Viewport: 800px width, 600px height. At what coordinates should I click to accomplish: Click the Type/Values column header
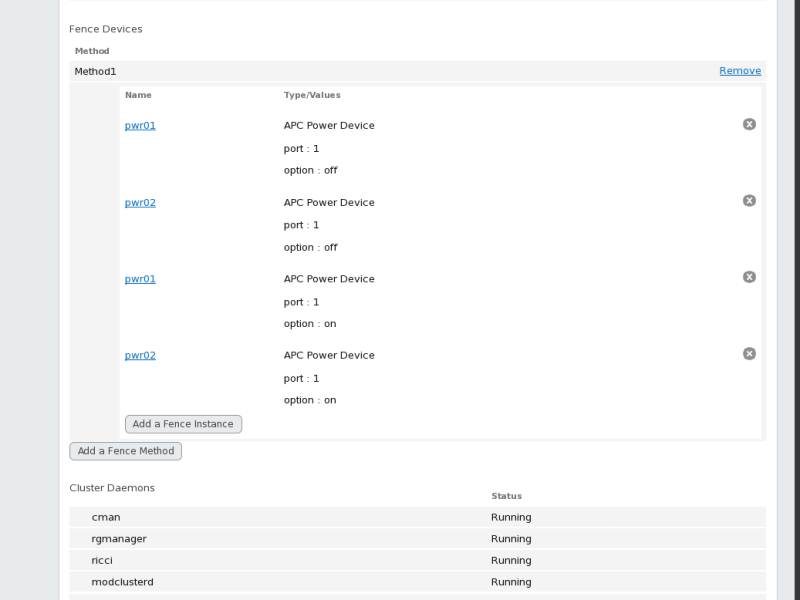(x=312, y=95)
